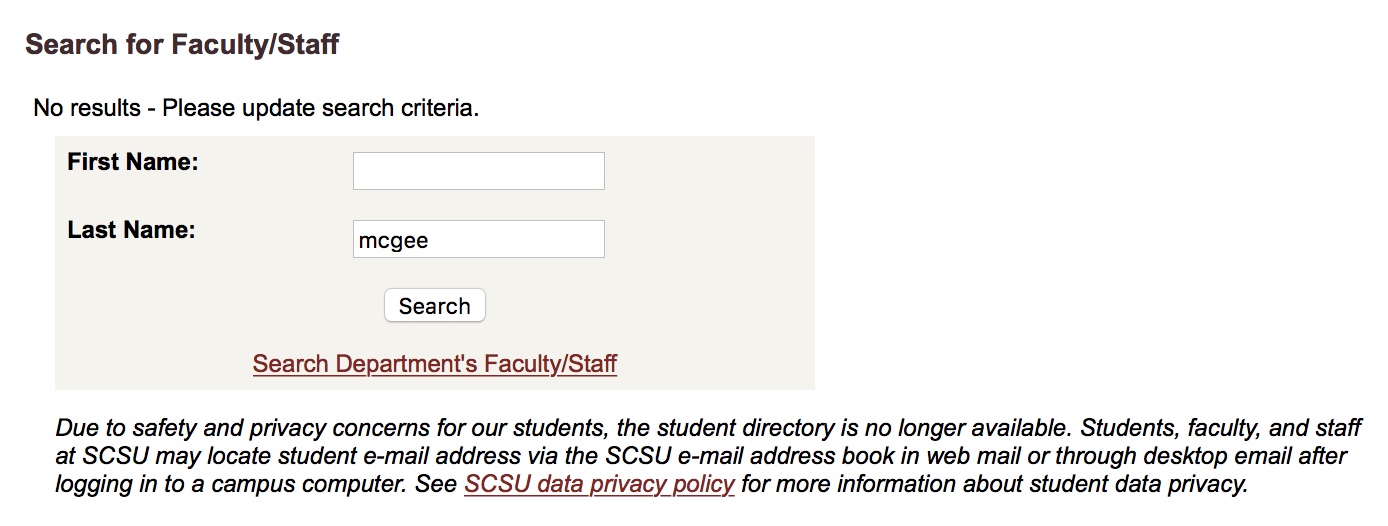Open Search Department's Faculty/Staff link

coord(435,363)
